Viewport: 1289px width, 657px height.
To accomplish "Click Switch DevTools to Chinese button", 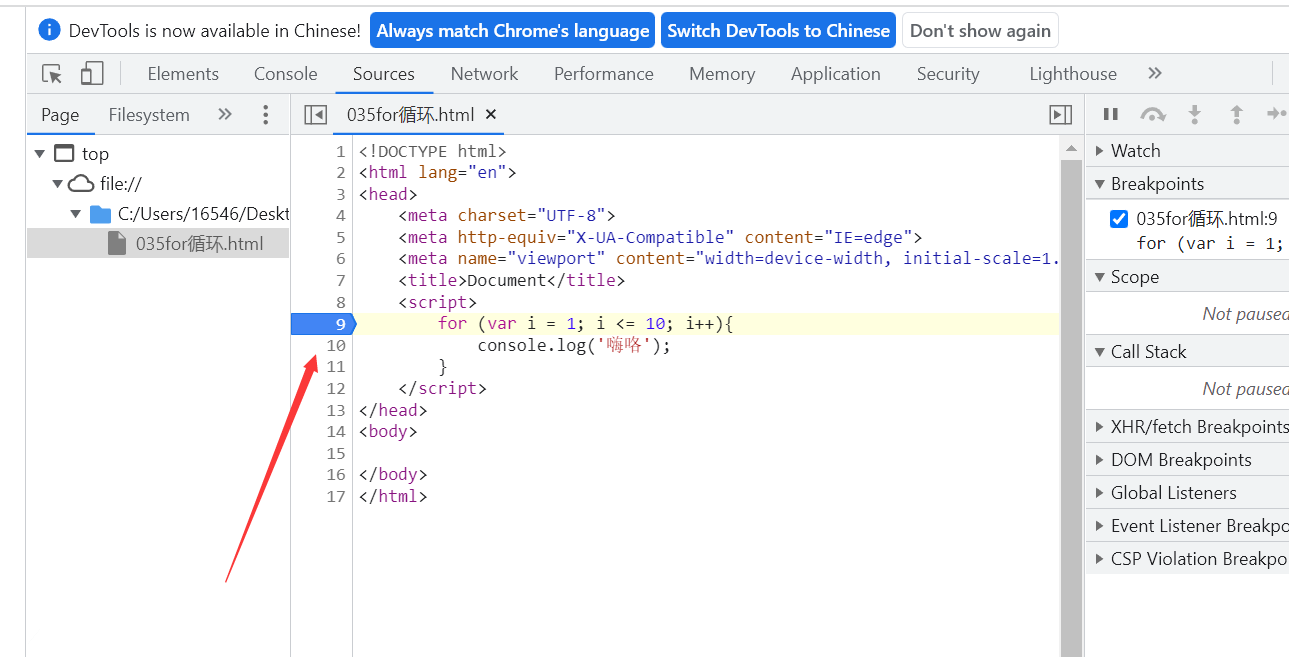I will click(x=779, y=31).
